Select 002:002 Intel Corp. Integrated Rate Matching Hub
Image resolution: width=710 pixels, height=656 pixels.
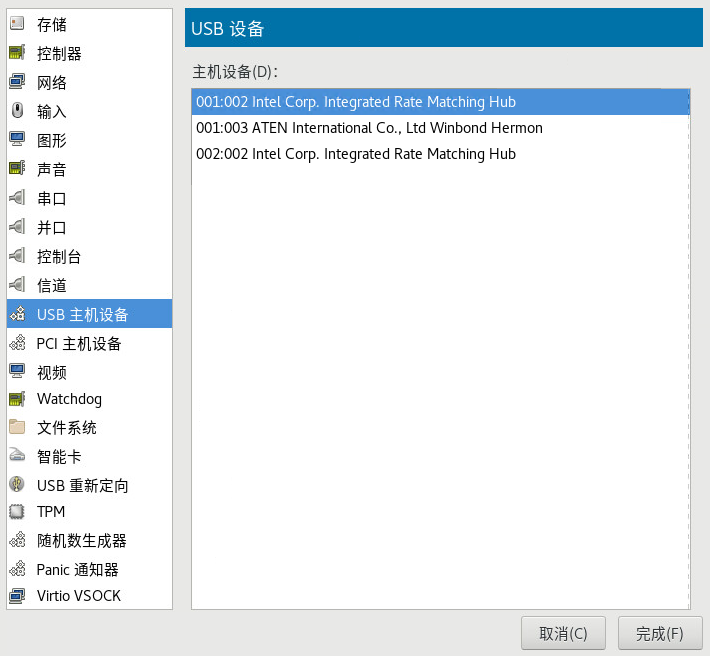pyautogui.click(x=440, y=154)
